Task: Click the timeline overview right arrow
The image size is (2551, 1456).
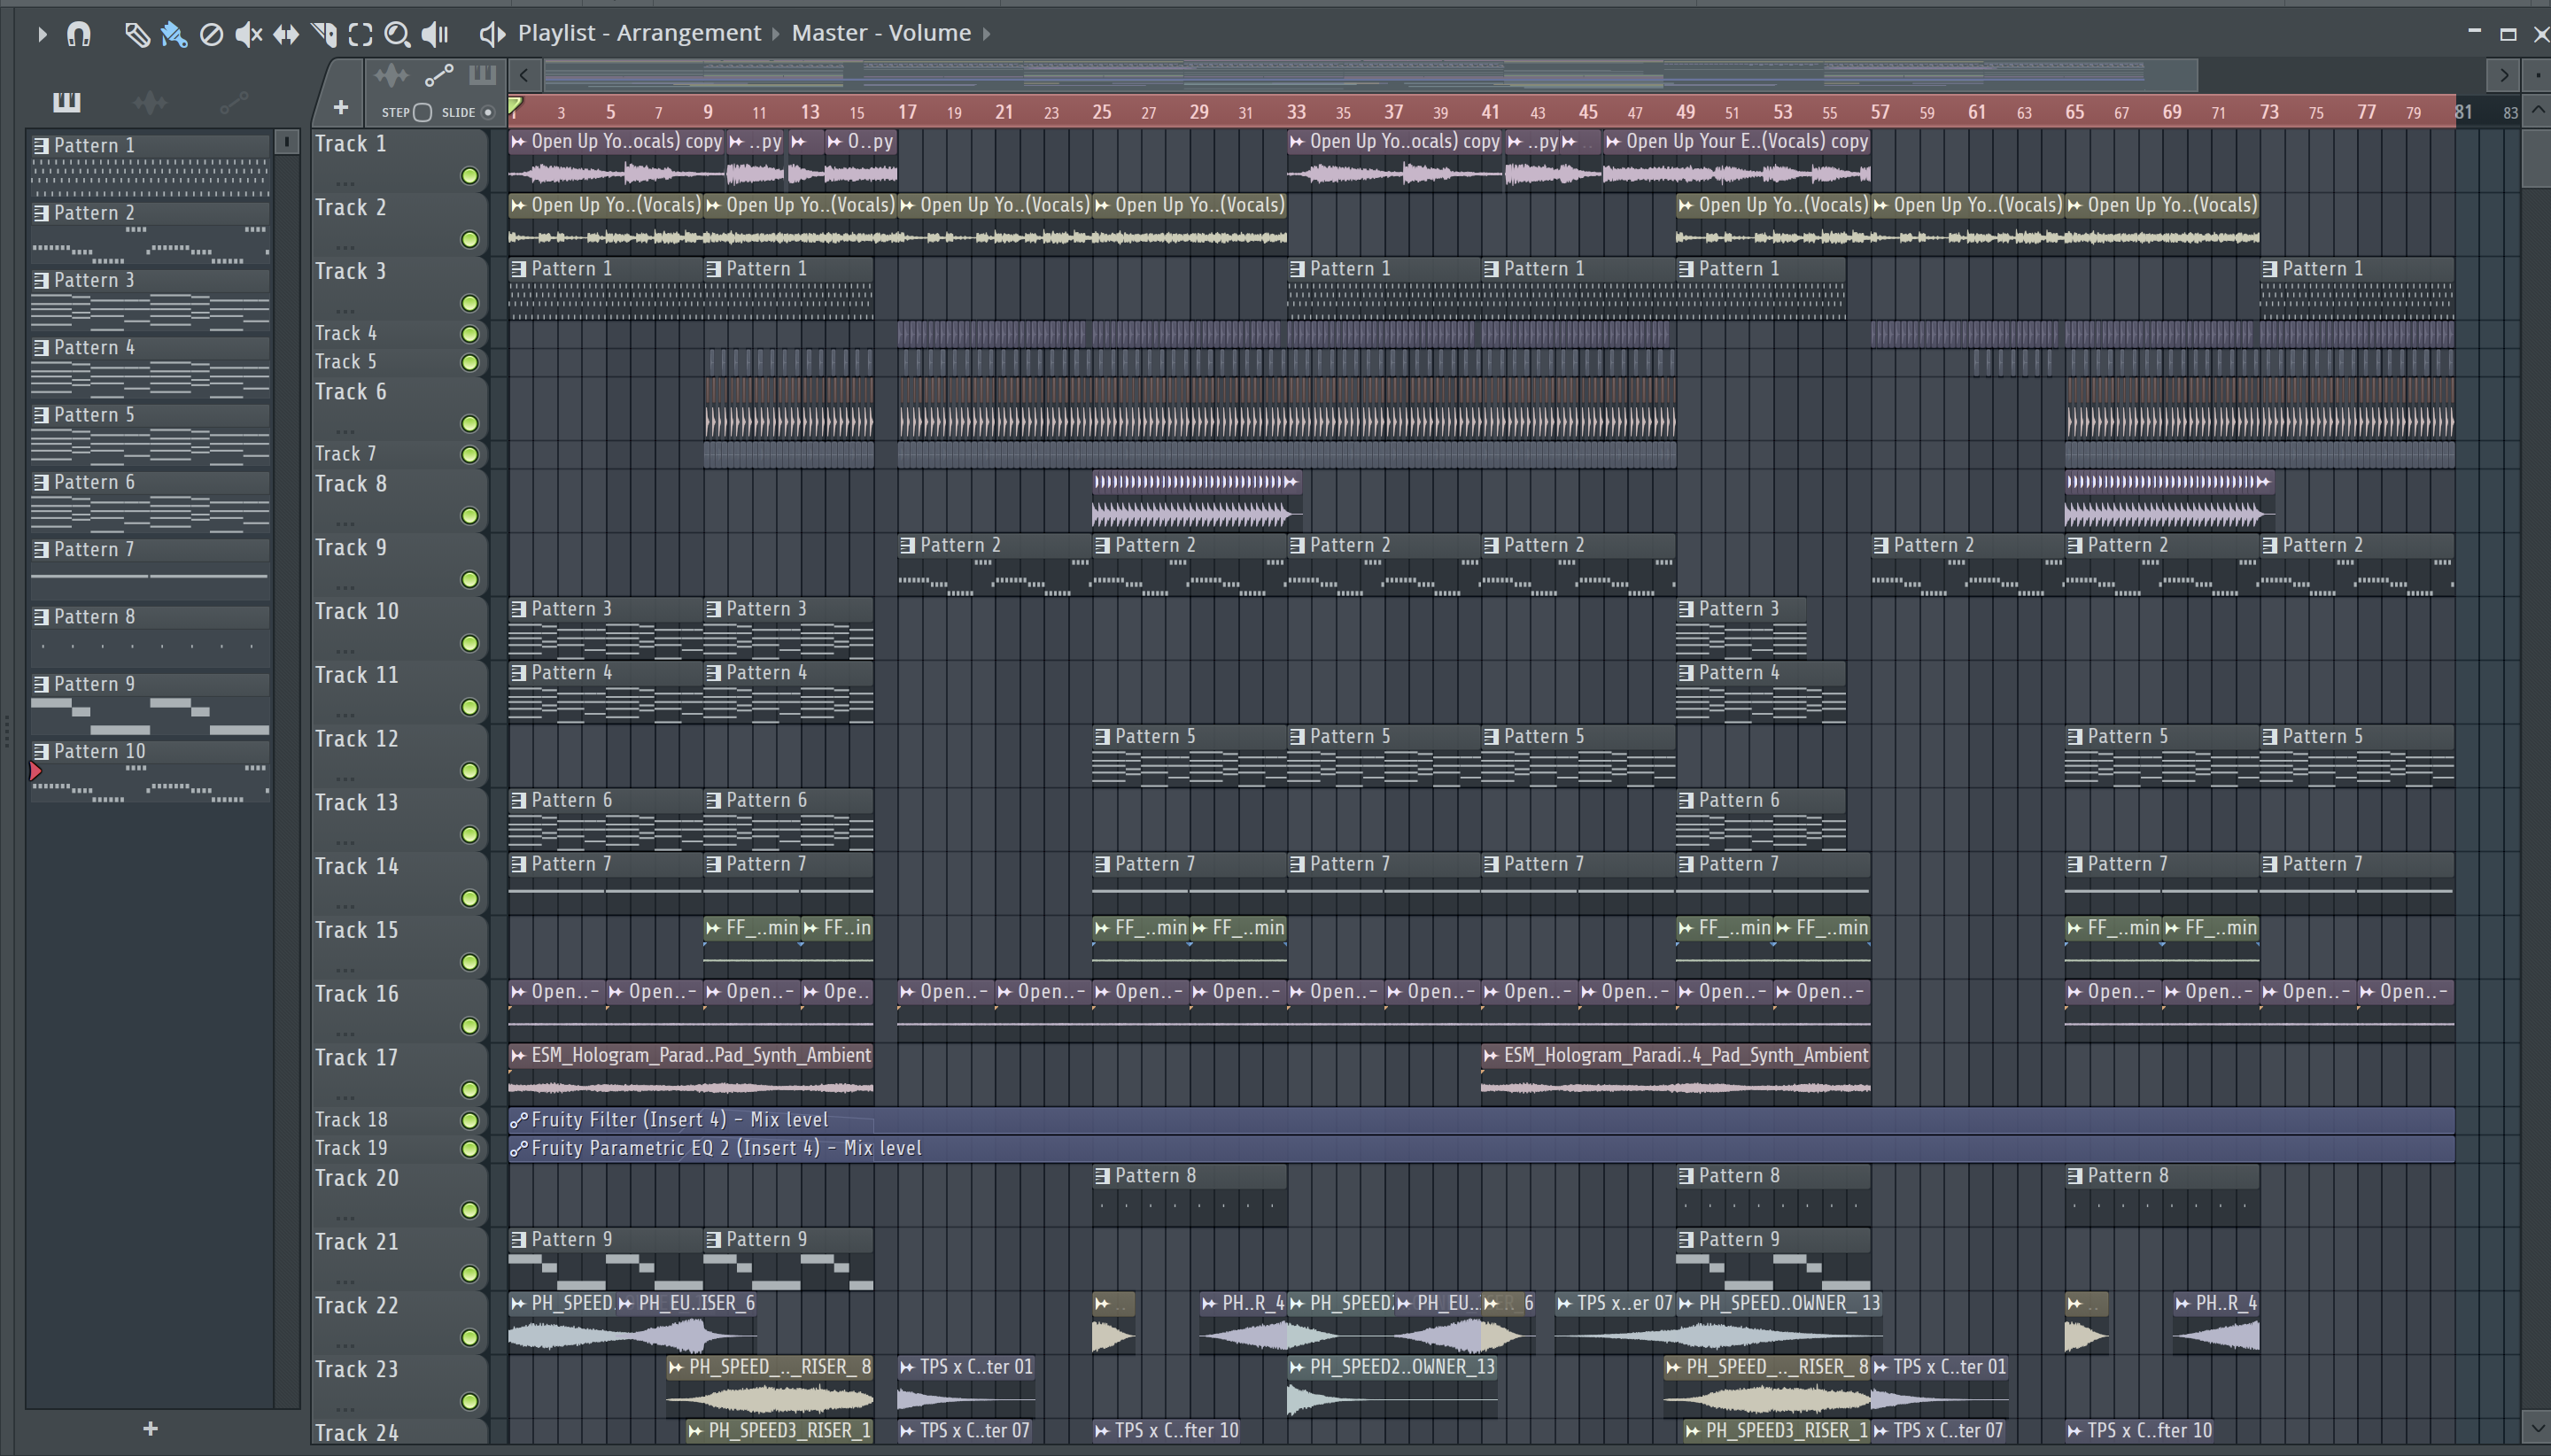Action: [2503, 75]
